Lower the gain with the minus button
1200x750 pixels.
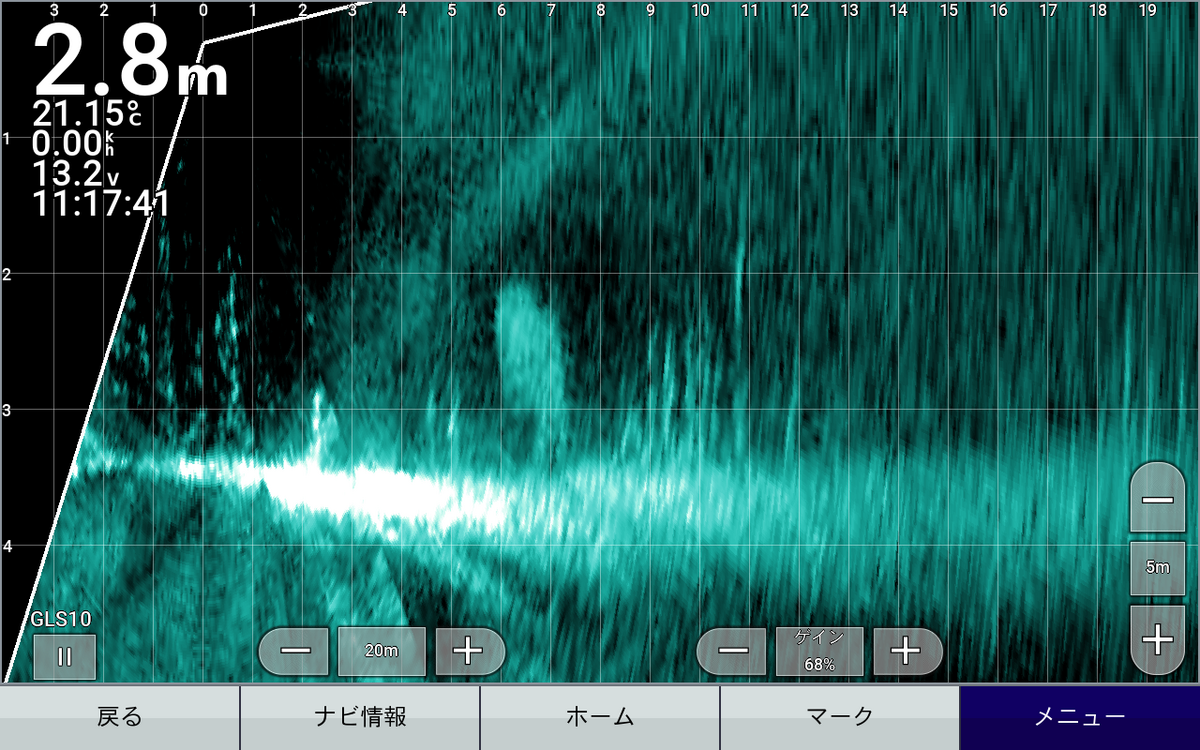click(733, 651)
